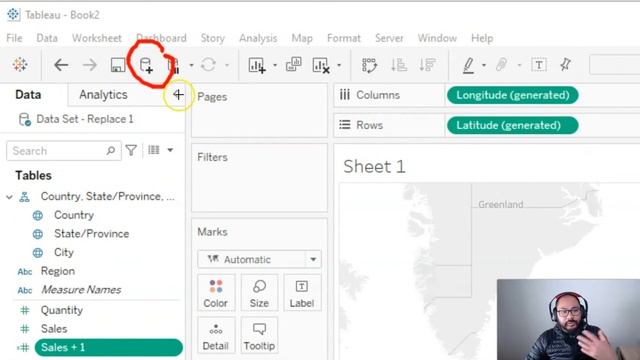Click the search magnifier icon
Image resolution: width=640 pixels, height=360 pixels.
point(111,151)
